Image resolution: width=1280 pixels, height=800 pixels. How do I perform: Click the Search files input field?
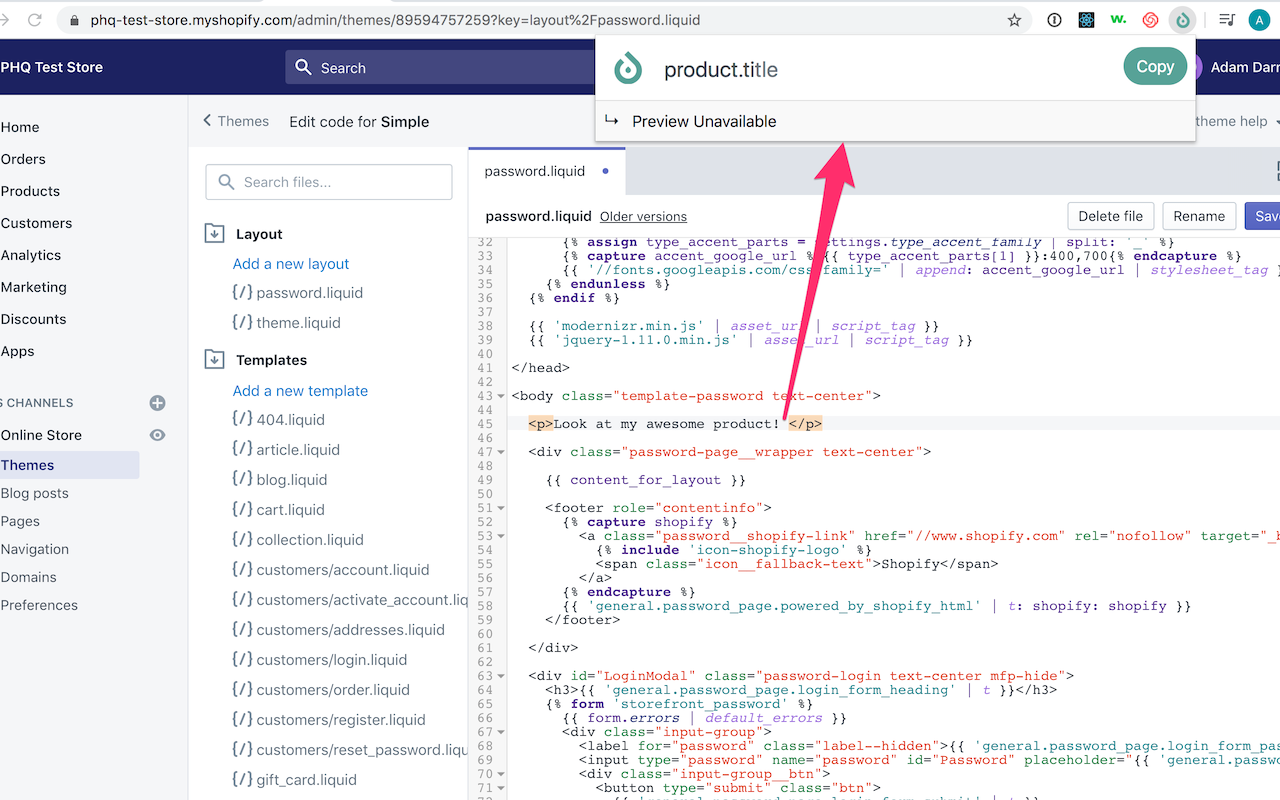(328, 182)
